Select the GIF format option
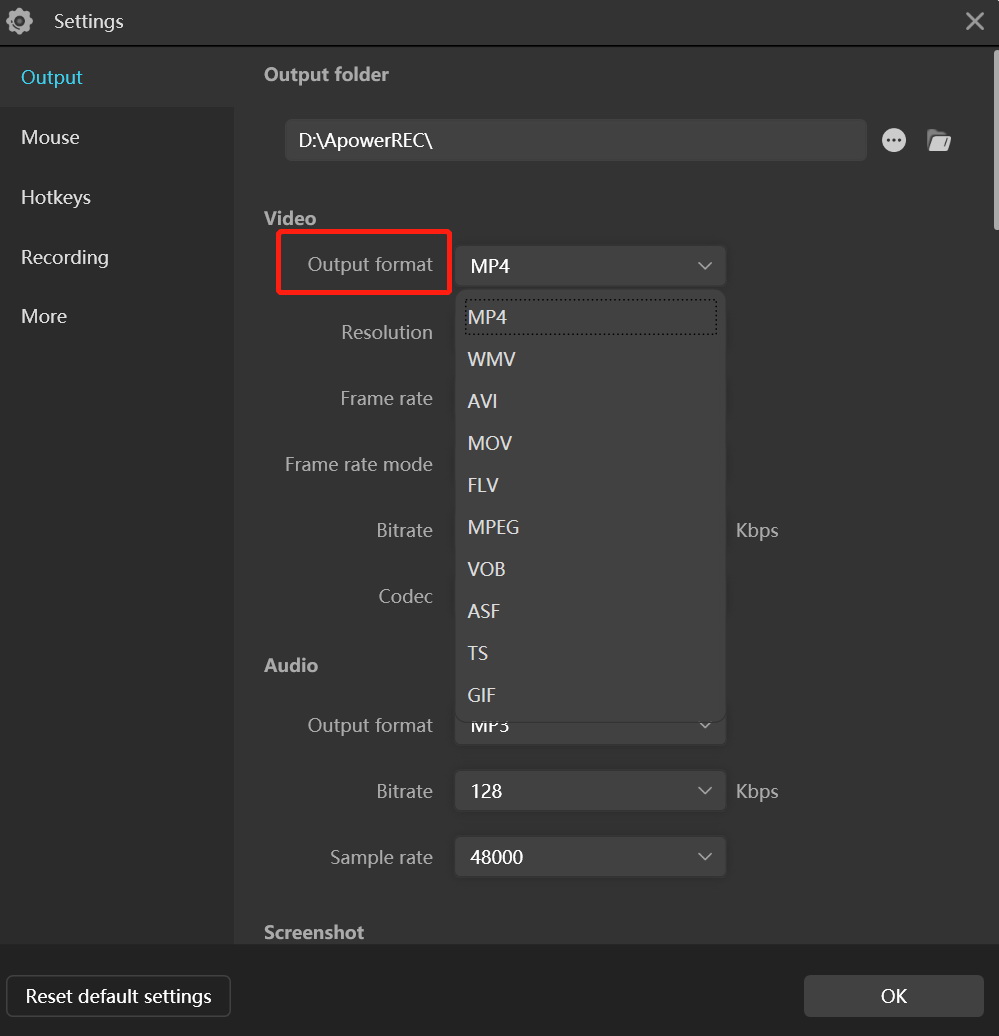999x1036 pixels. tap(481, 695)
